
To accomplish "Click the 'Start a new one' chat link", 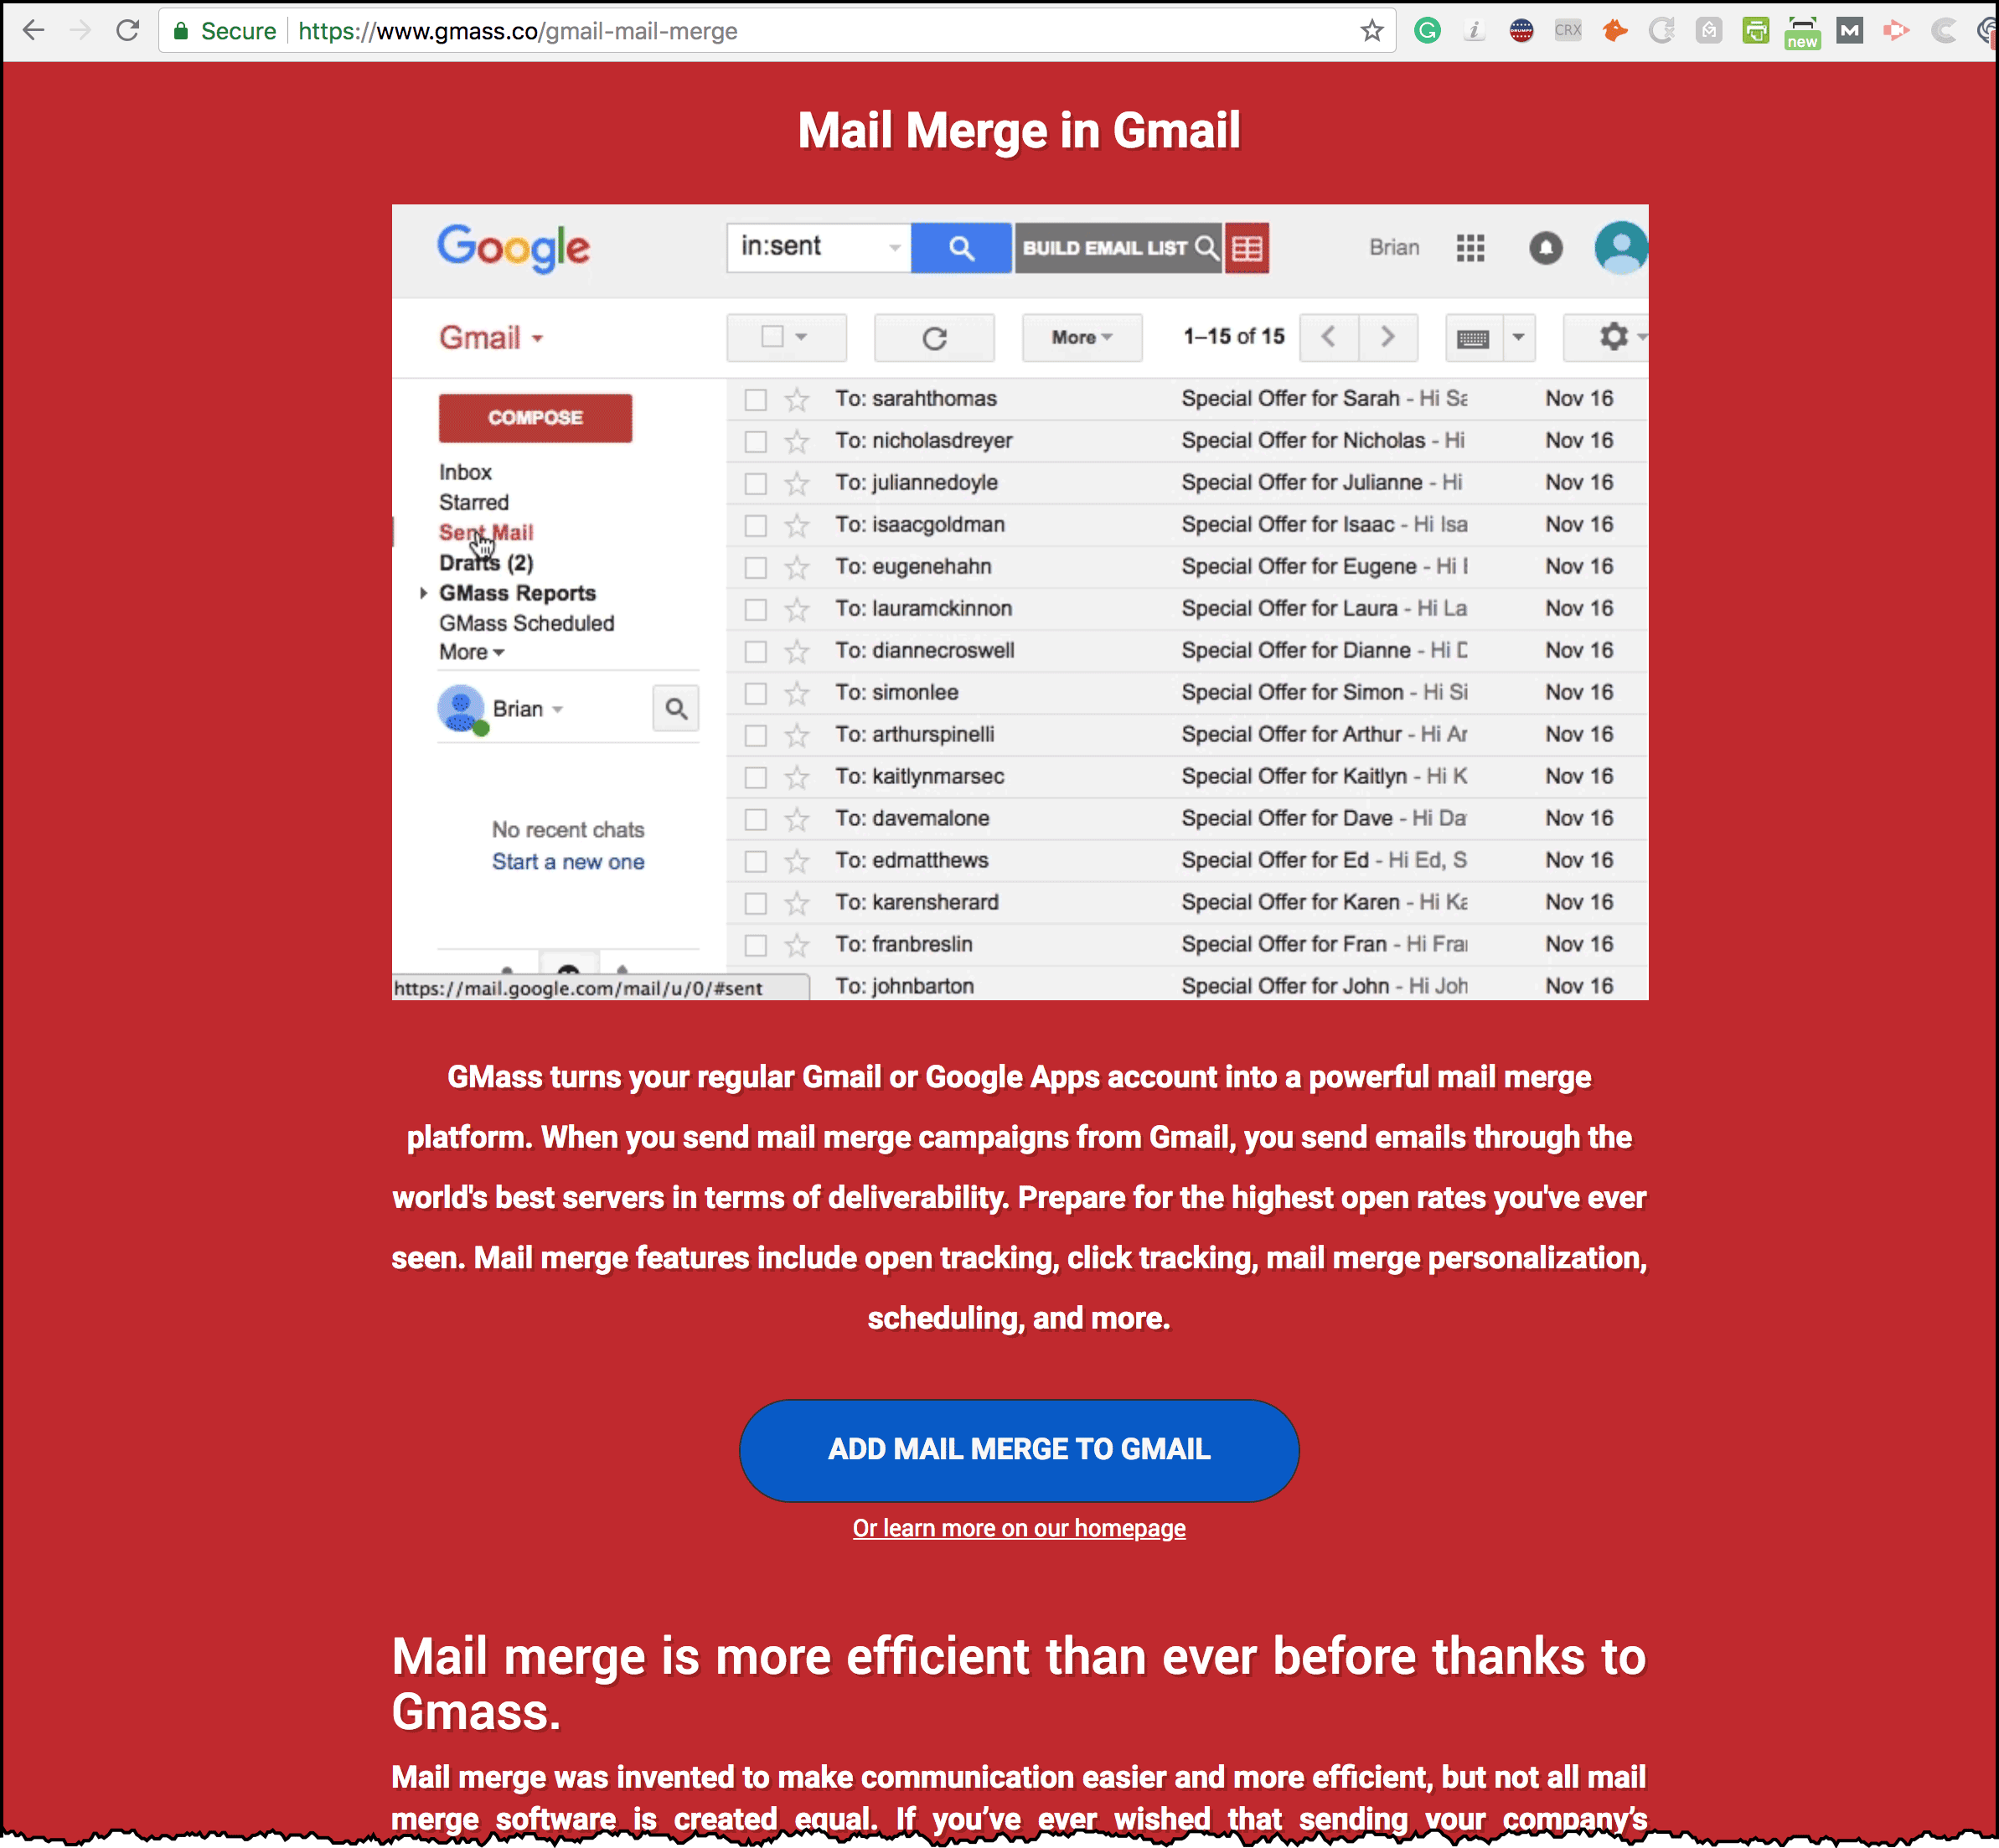I will pyautogui.click(x=568, y=862).
